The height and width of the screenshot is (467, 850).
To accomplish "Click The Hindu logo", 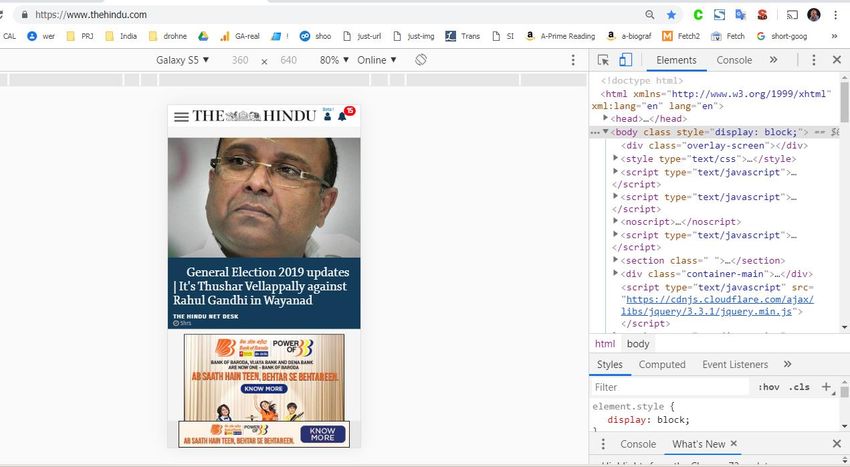I will coord(254,116).
